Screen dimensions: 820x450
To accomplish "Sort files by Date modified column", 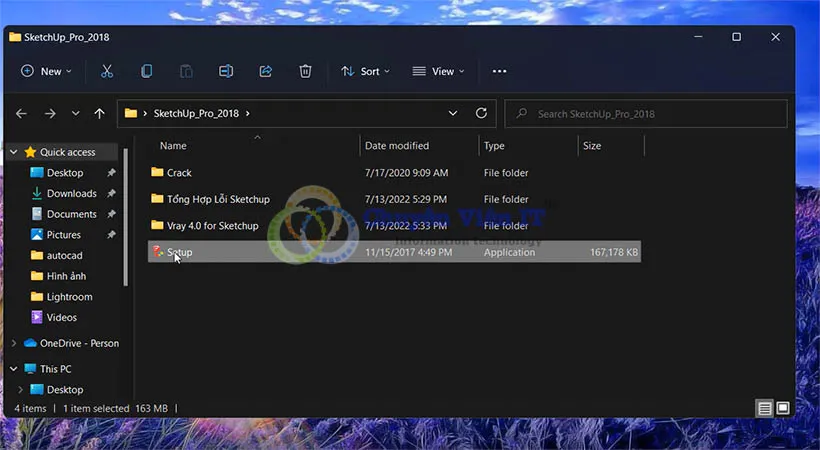I will tap(397, 146).
